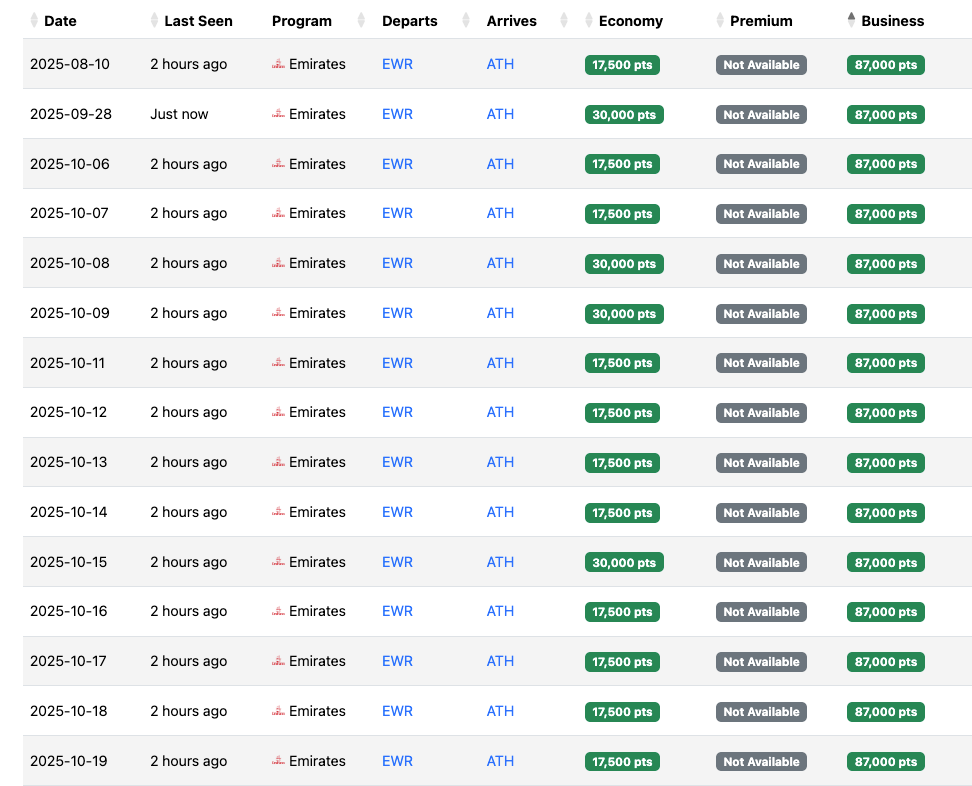Click Emirates logo in 2025-10-16 row
The height and width of the screenshot is (786, 972).
(x=278, y=611)
